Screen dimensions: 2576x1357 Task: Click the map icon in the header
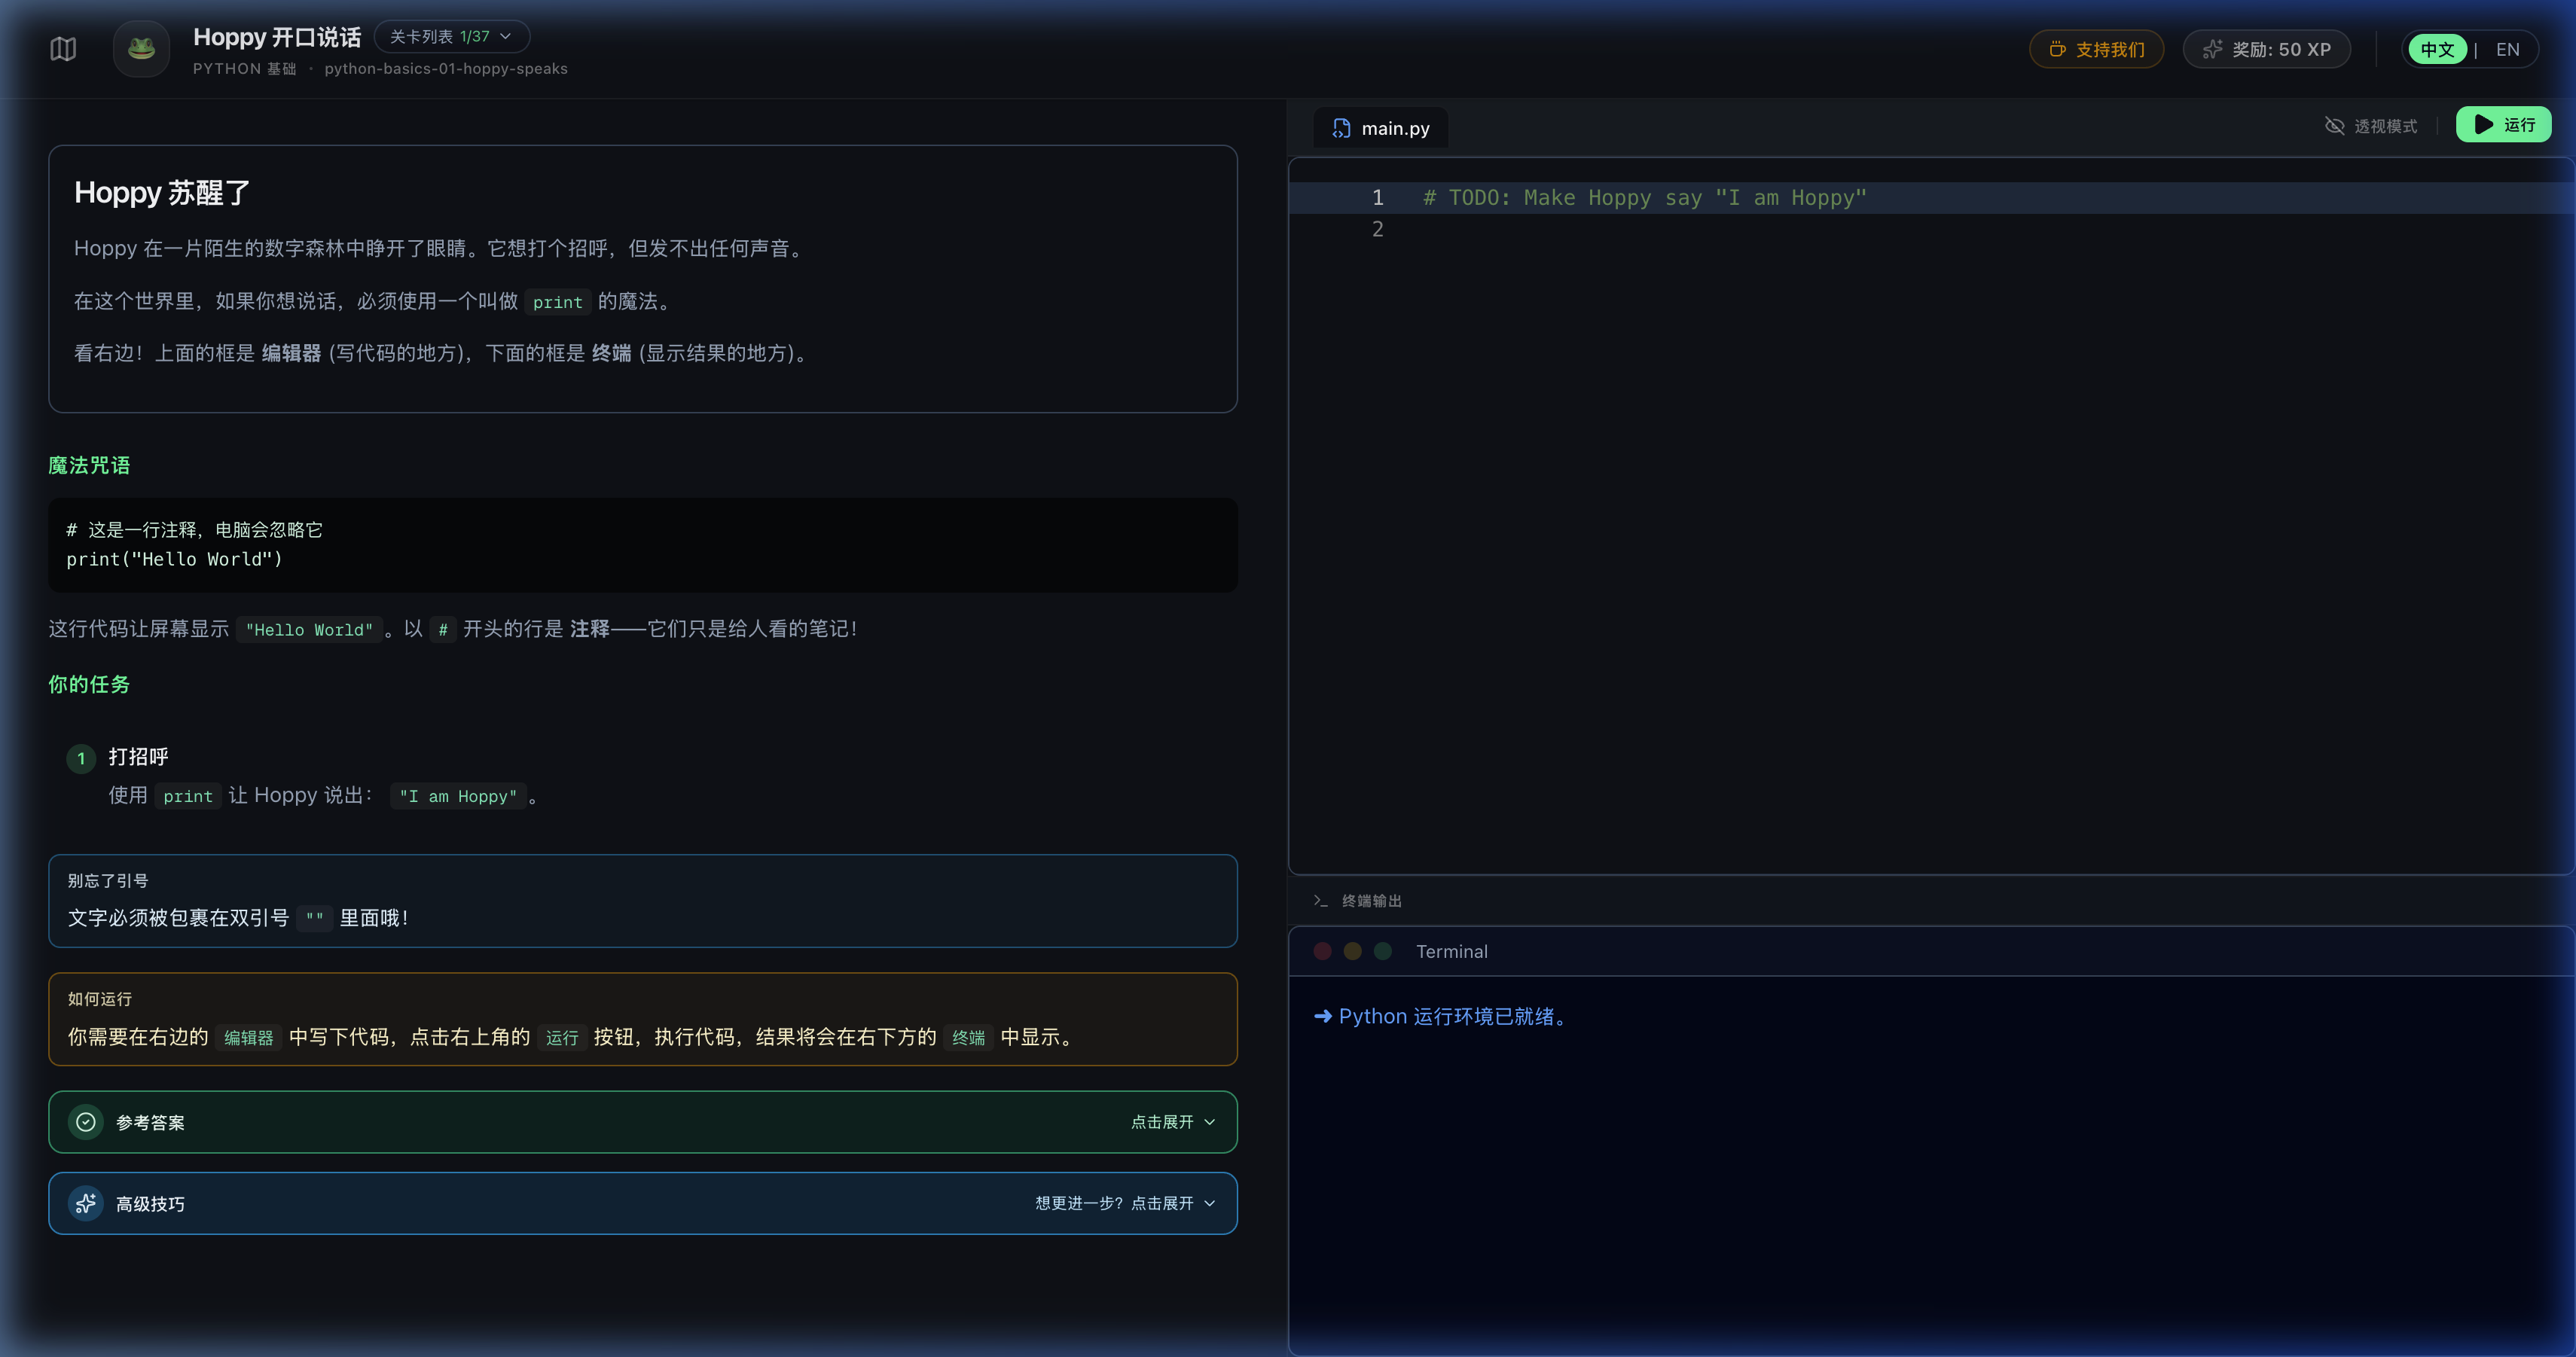[63, 49]
